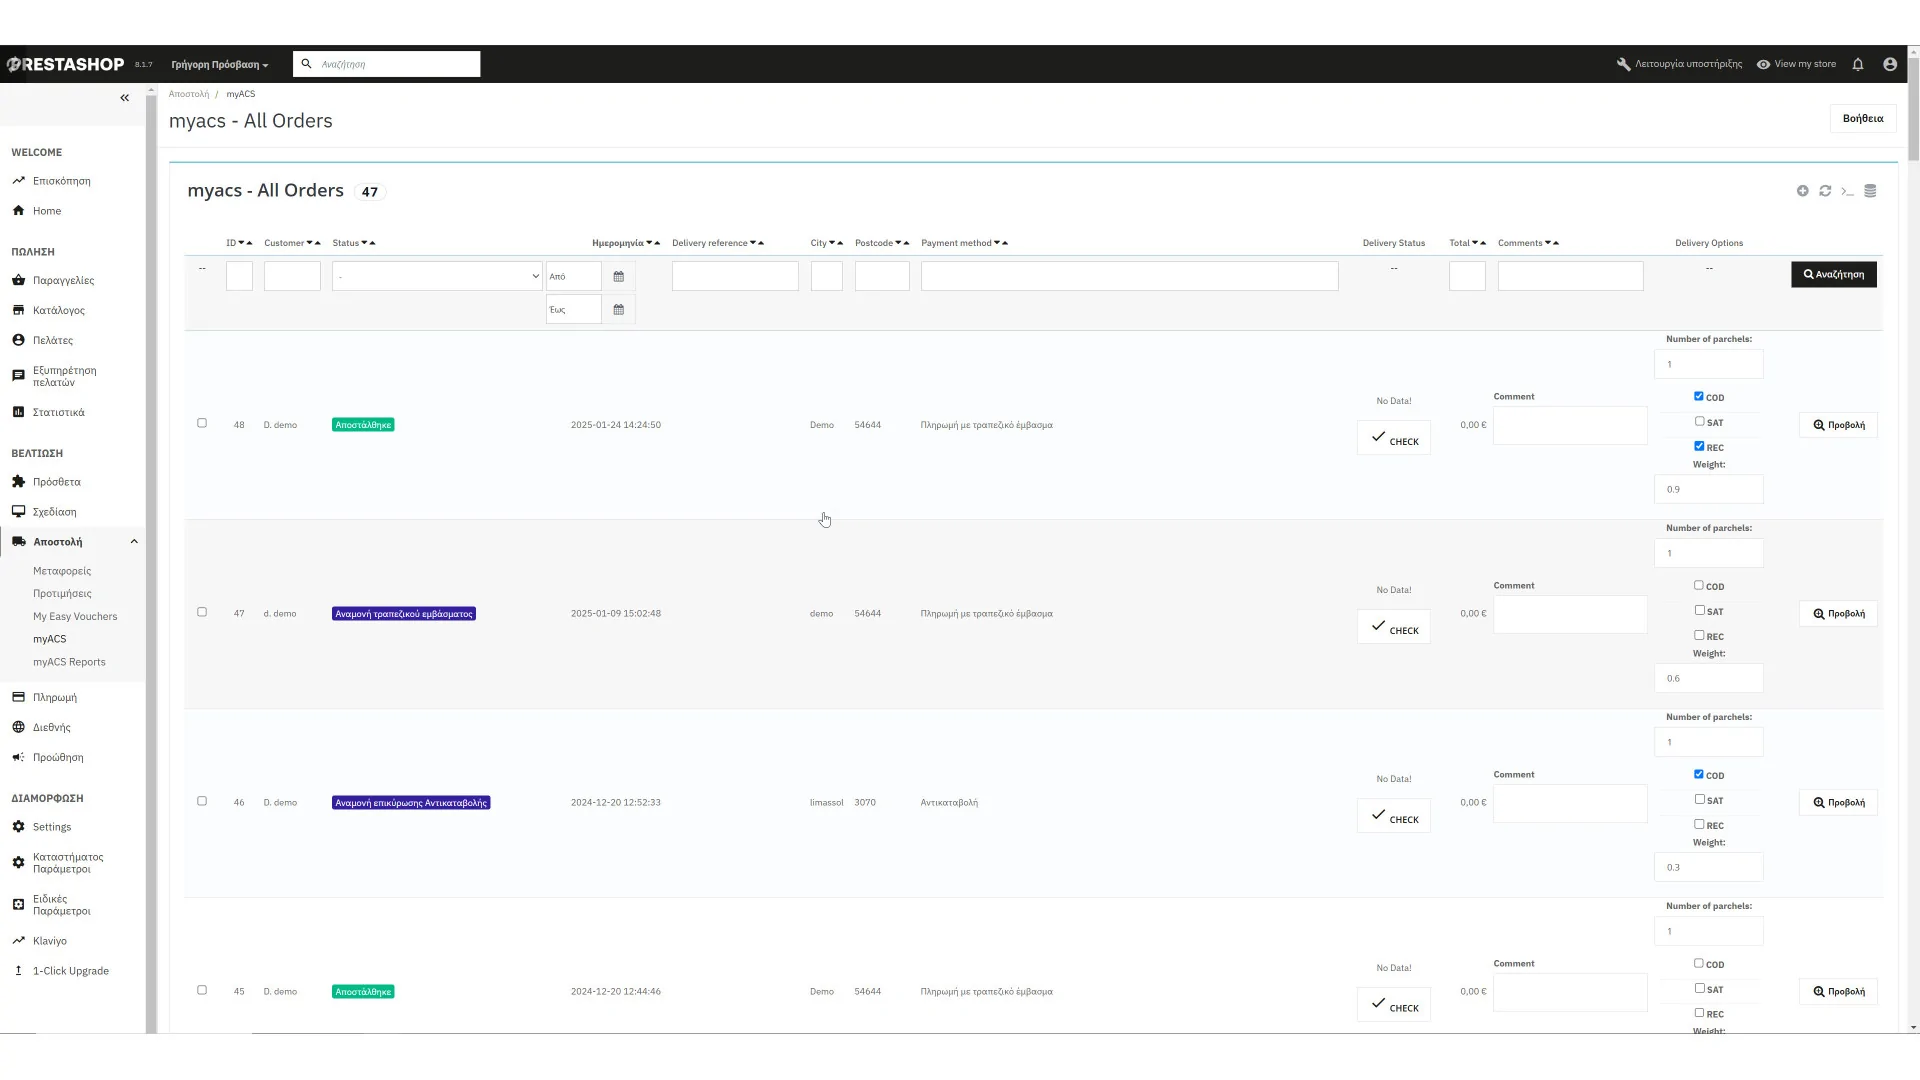The height and width of the screenshot is (1080, 1920).
Task: Click the 'Έως' date calendar icon
Action: 618,310
